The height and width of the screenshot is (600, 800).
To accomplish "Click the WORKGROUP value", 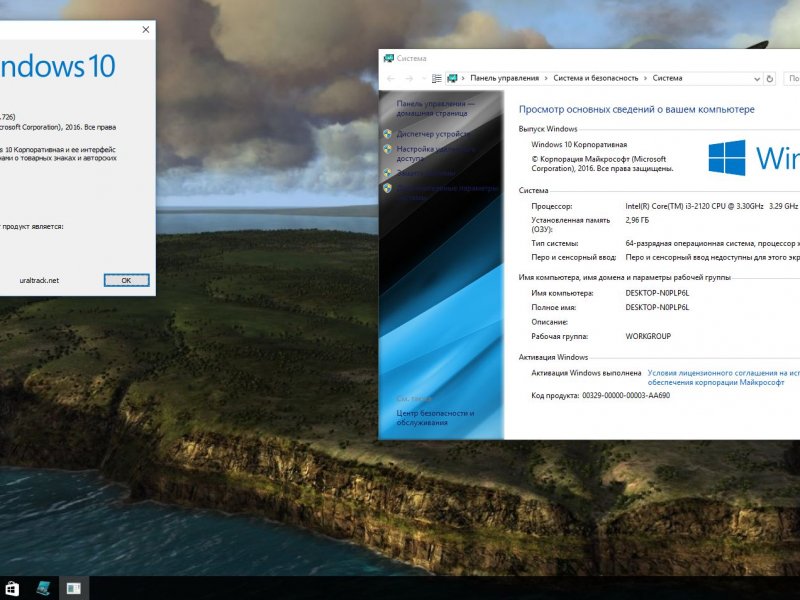I will tap(648, 336).
